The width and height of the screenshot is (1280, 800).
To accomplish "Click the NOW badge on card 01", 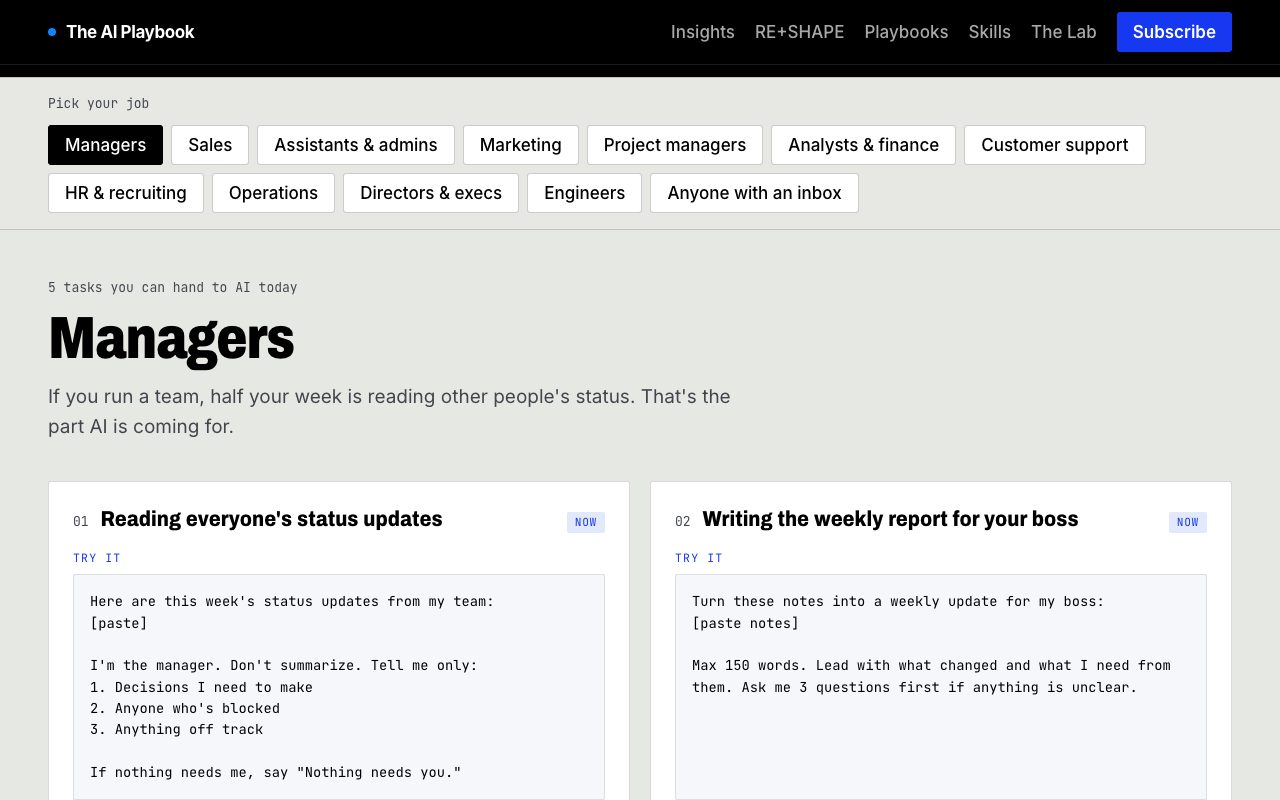I will coord(586,522).
